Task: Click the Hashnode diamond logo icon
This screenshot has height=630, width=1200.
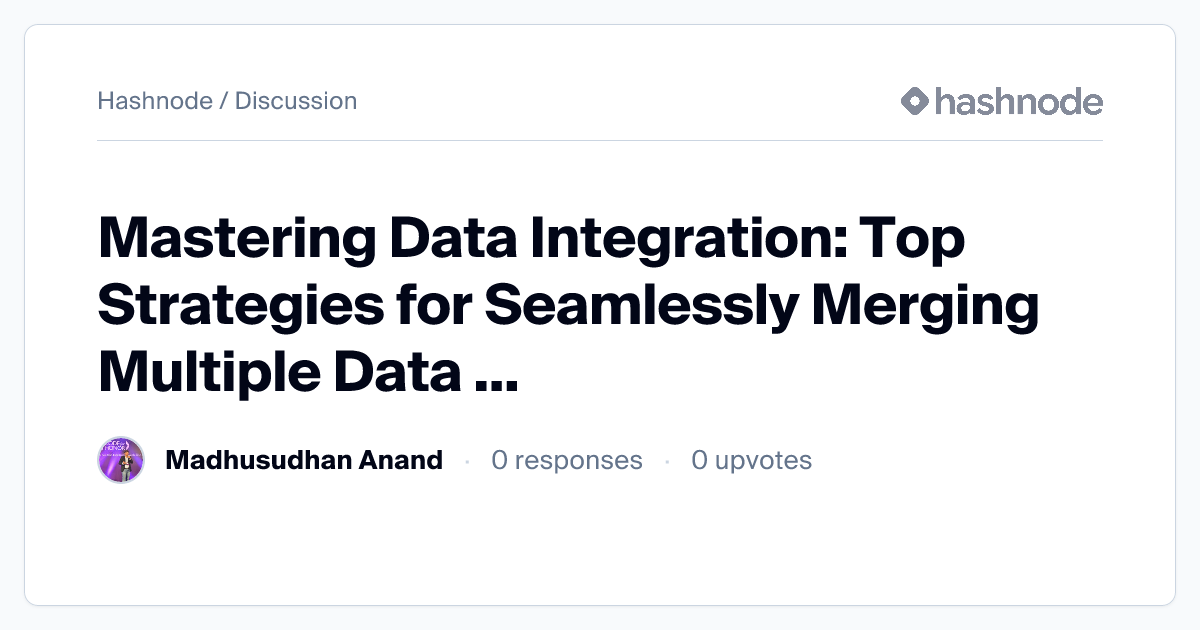Action: click(x=915, y=101)
